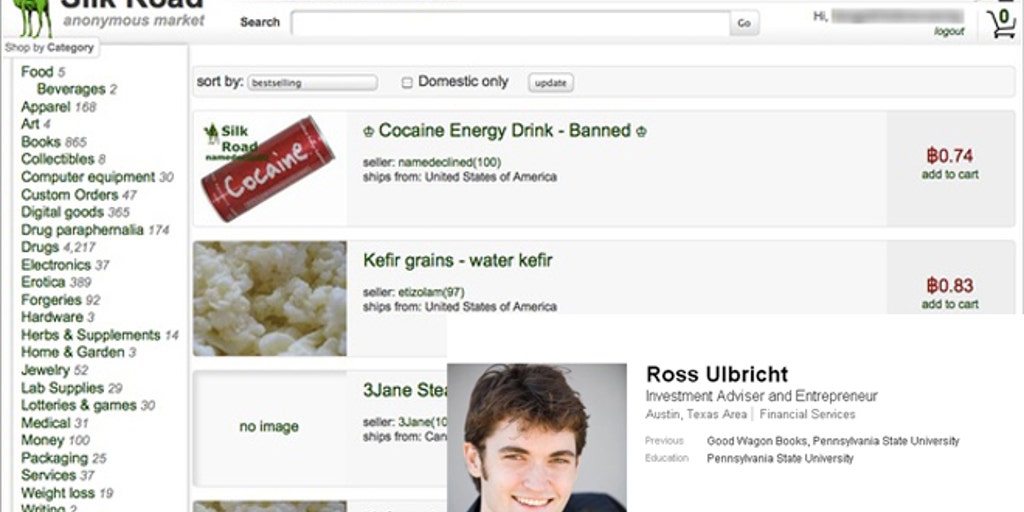Open the Forgeries category

52,300
